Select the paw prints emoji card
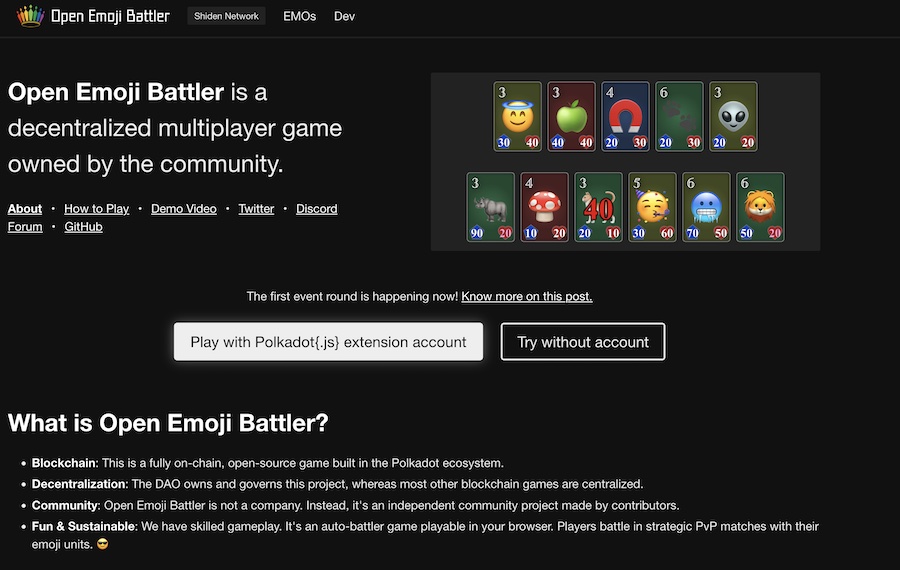The height and width of the screenshot is (570, 900). coord(679,117)
